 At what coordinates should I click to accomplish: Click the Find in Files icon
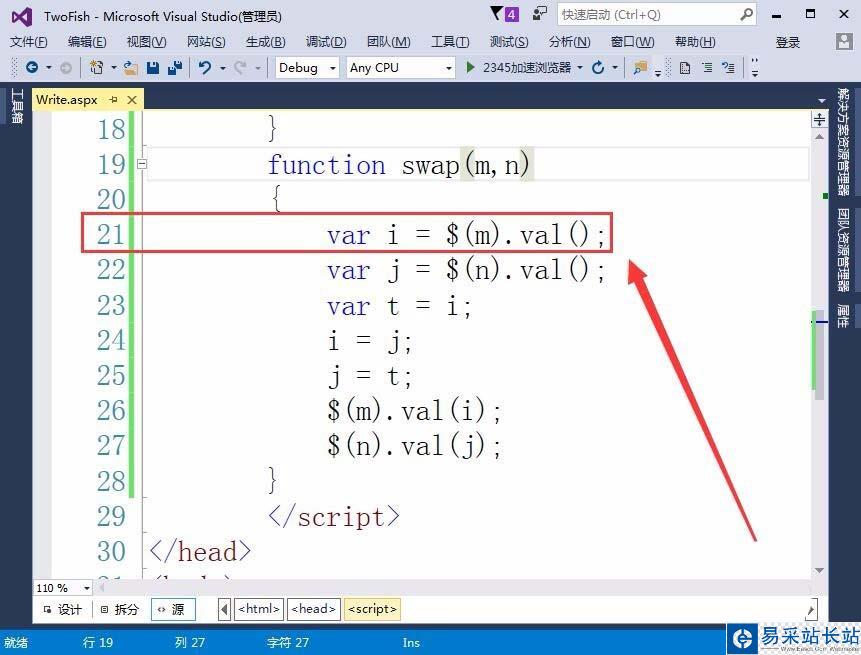(640, 68)
